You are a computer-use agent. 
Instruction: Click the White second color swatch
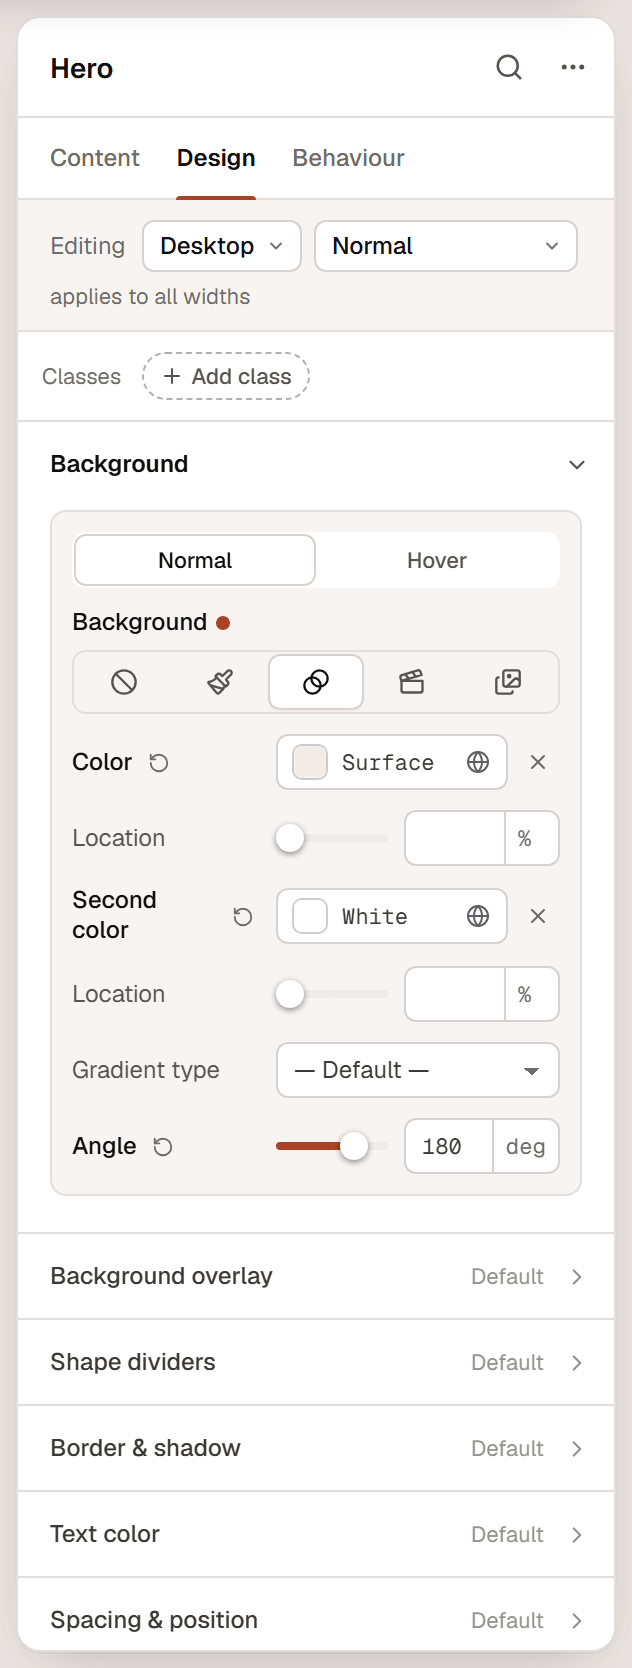coord(310,916)
